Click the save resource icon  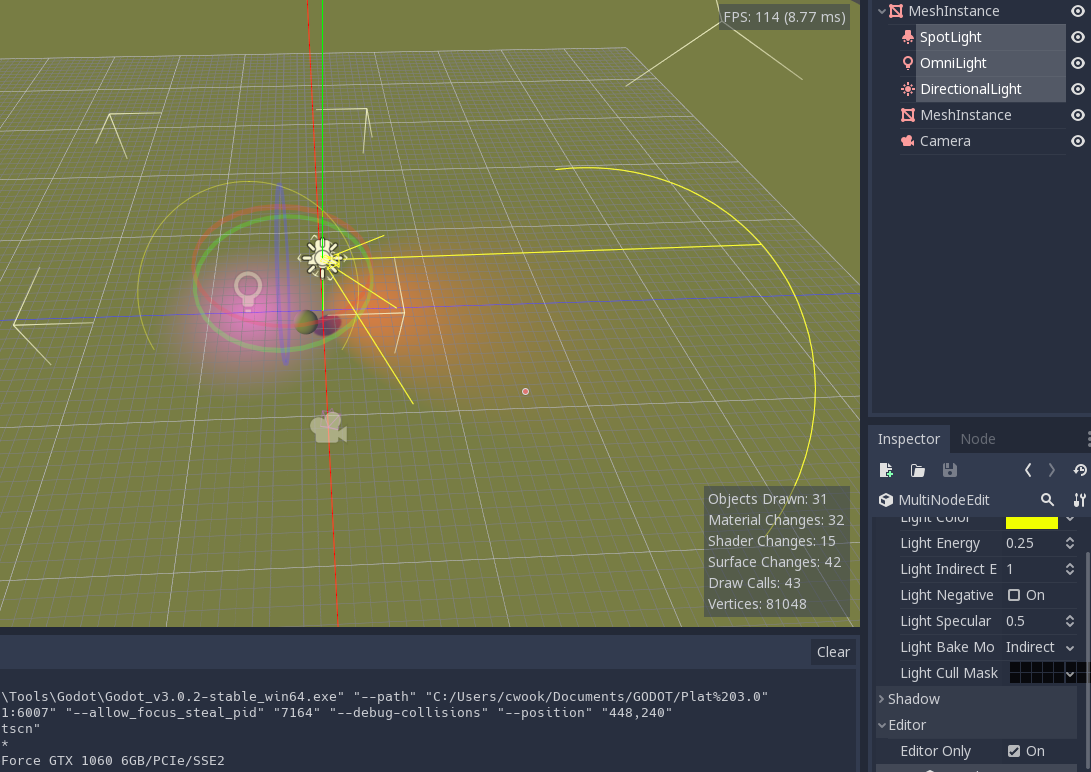click(950, 469)
